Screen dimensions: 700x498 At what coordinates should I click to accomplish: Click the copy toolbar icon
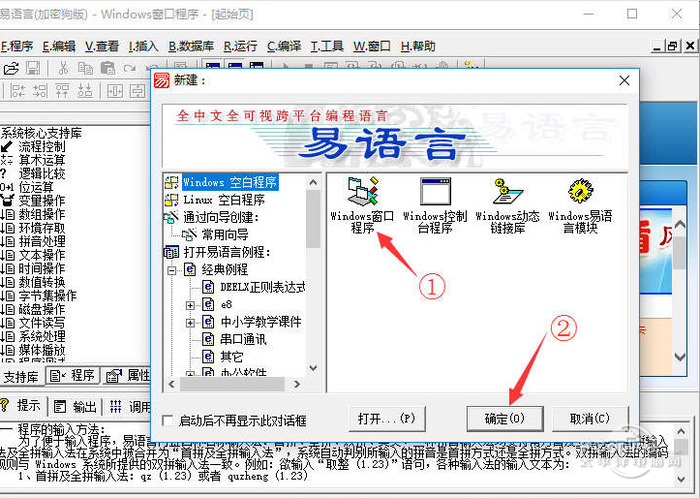[x=85, y=68]
